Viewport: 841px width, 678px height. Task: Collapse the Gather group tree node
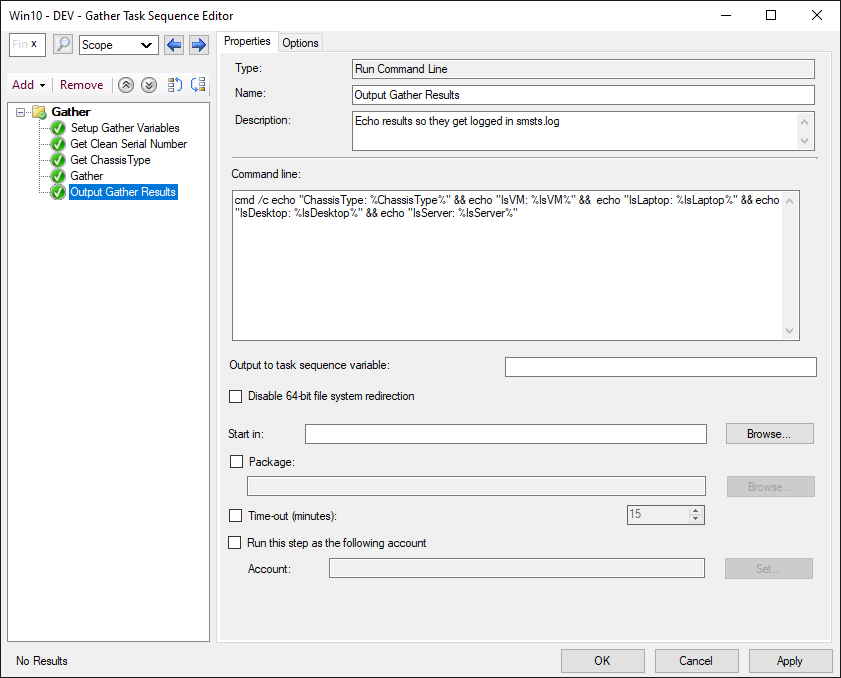pyautogui.click(x=20, y=112)
